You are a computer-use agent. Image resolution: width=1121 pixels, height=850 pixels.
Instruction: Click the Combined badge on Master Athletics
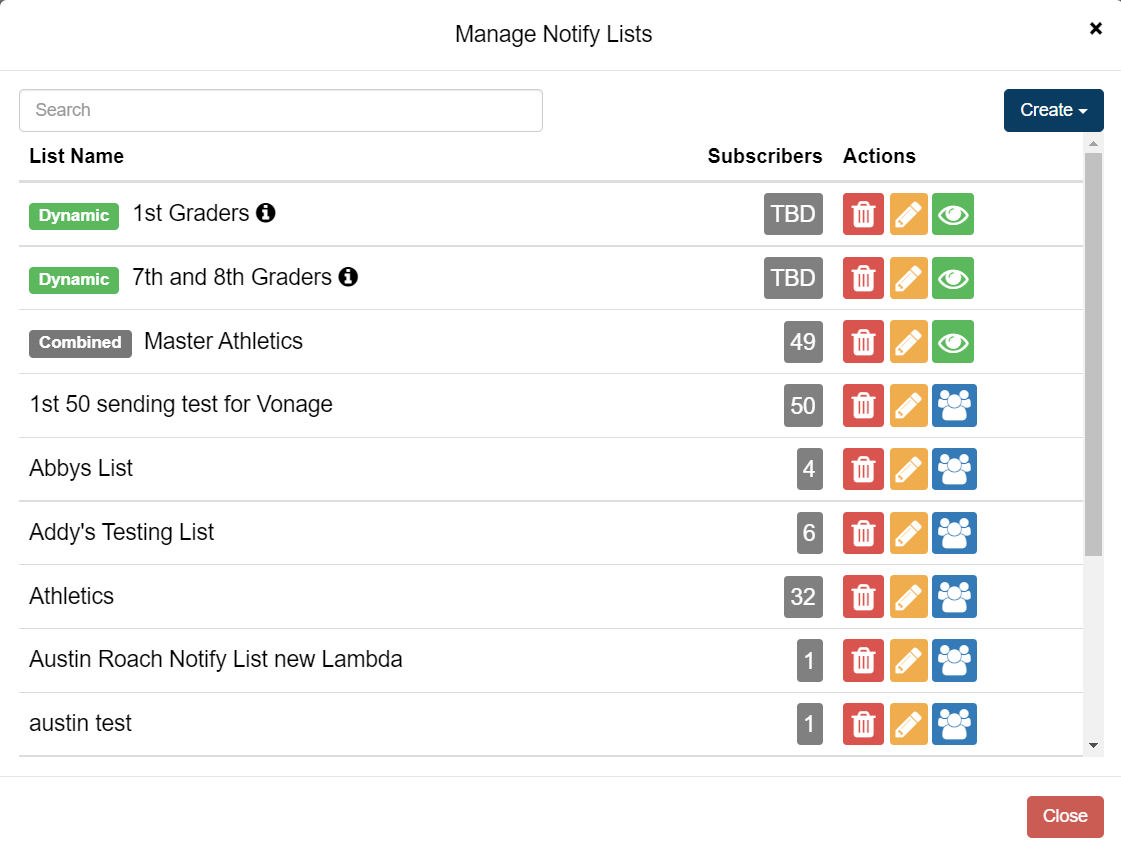pyautogui.click(x=80, y=343)
